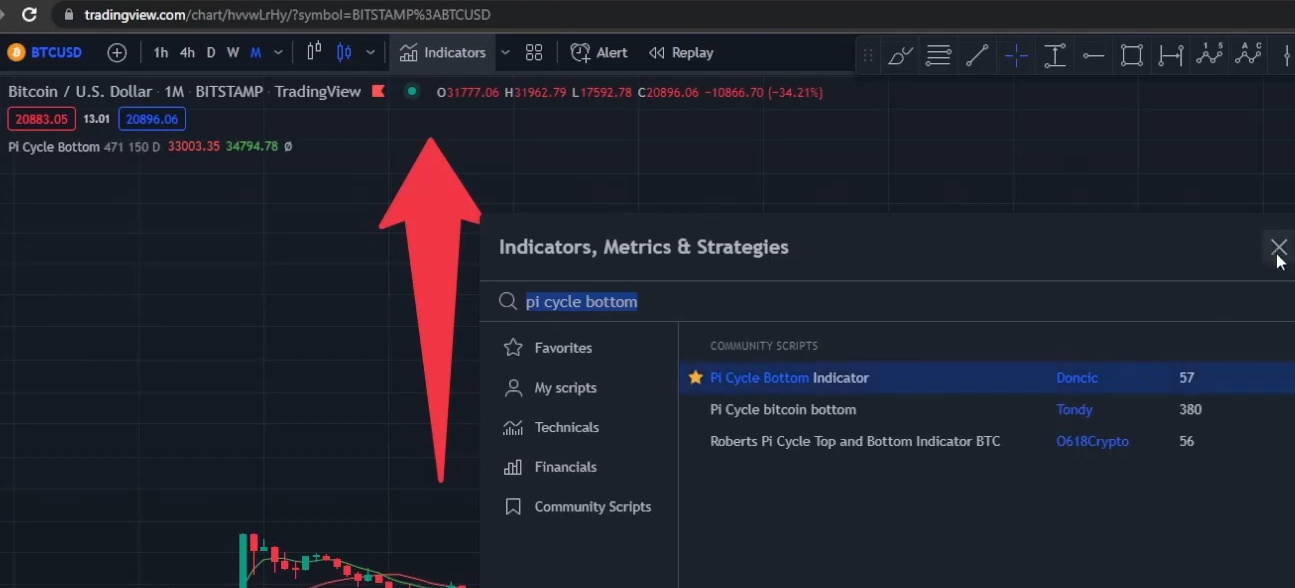
Task: Open the Technicals category
Action: click(551, 427)
